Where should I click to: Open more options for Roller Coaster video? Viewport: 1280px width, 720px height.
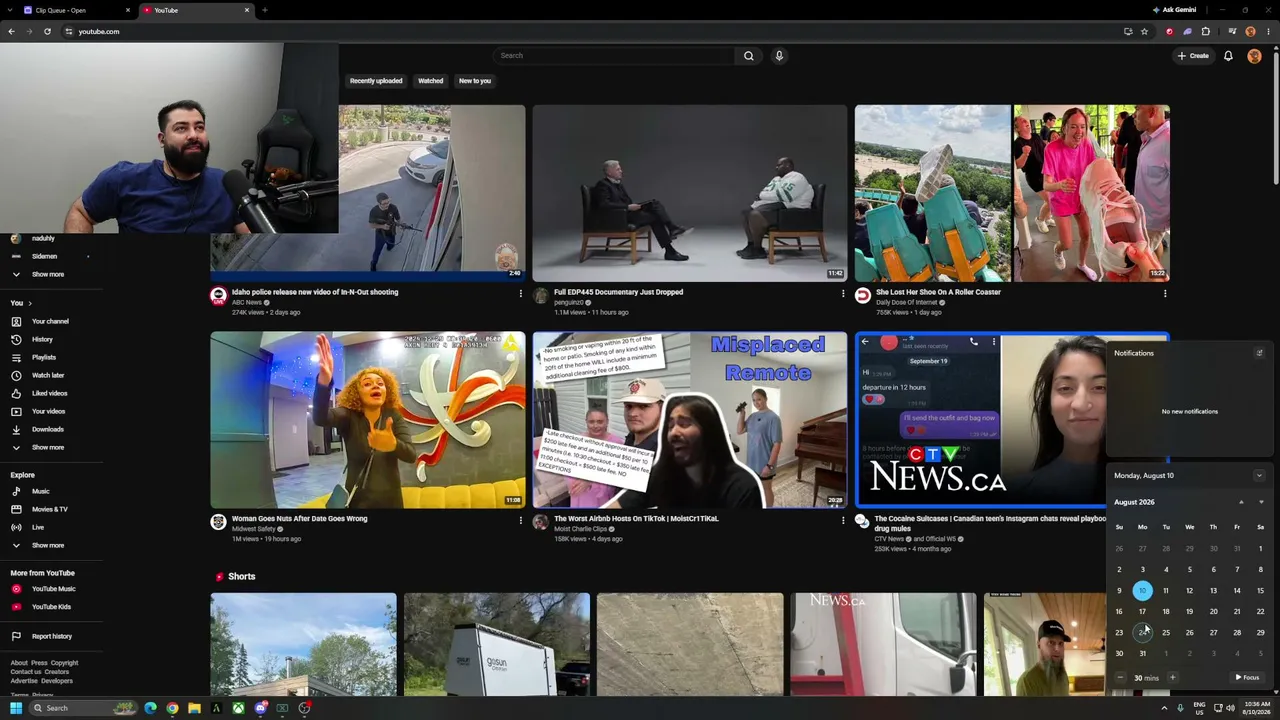pyautogui.click(x=1164, y=293)
